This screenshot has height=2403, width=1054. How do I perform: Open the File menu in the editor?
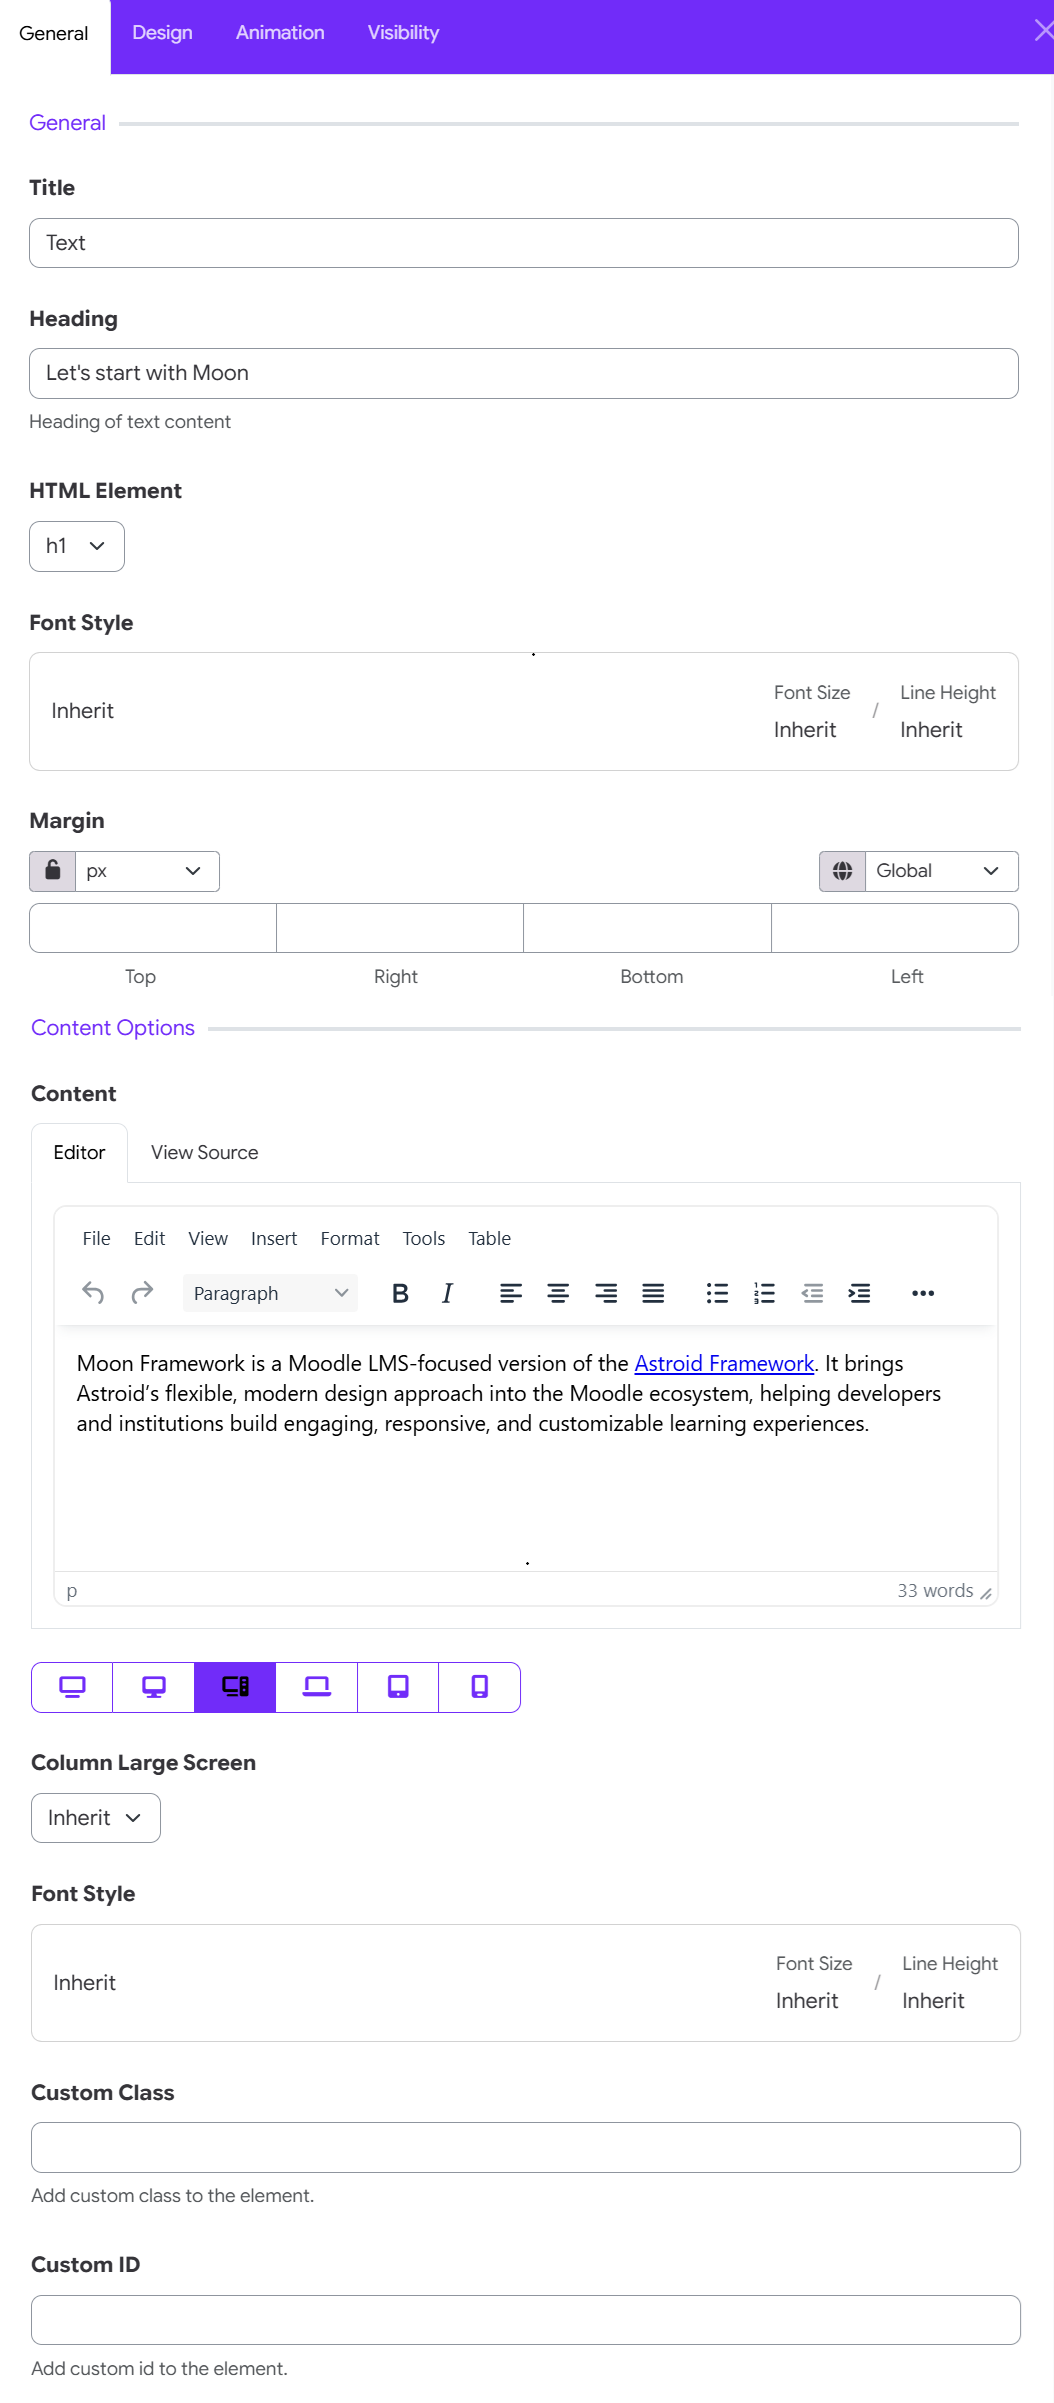(x=96, y=1239)
